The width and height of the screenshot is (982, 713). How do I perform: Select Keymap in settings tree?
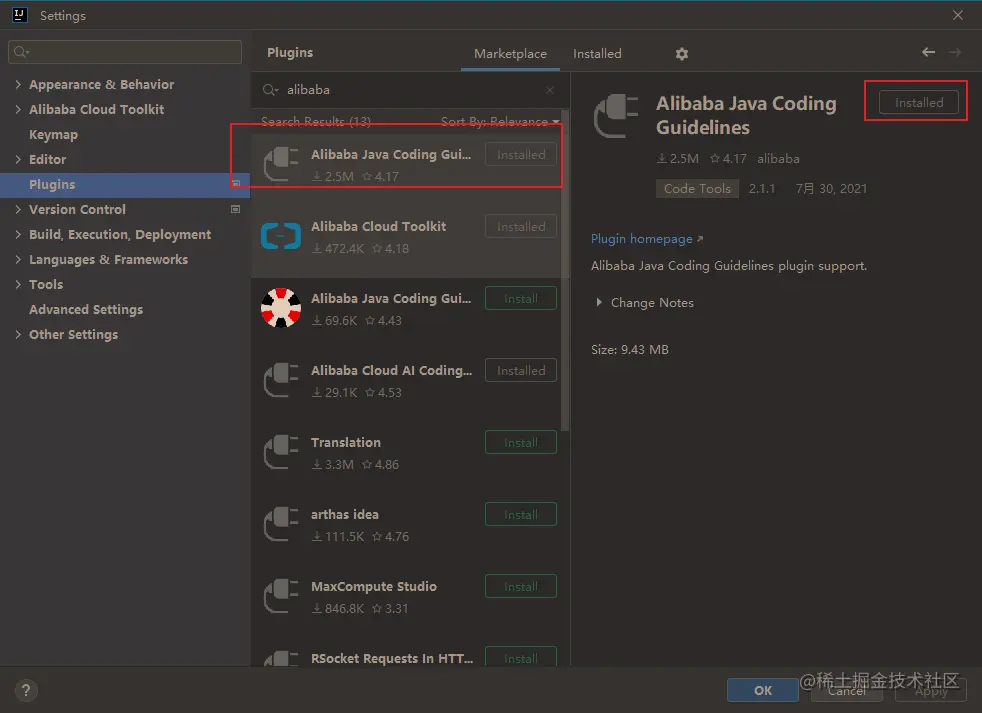[53, 134]
